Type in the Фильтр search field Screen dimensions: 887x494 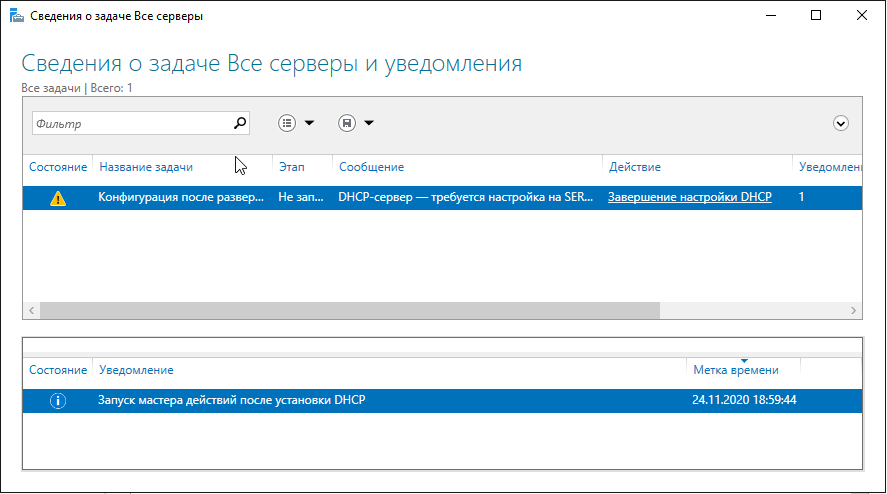pos(130,123)
